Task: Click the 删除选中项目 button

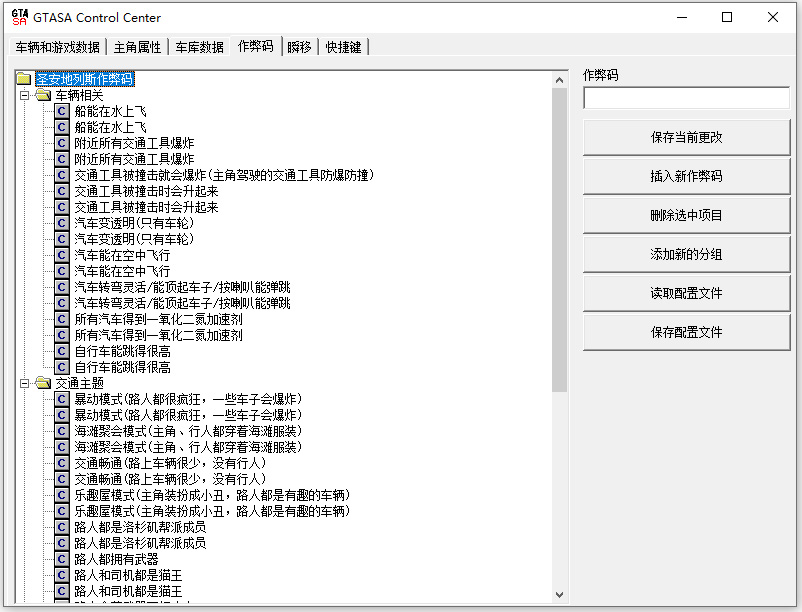Action: pos(686,215)
